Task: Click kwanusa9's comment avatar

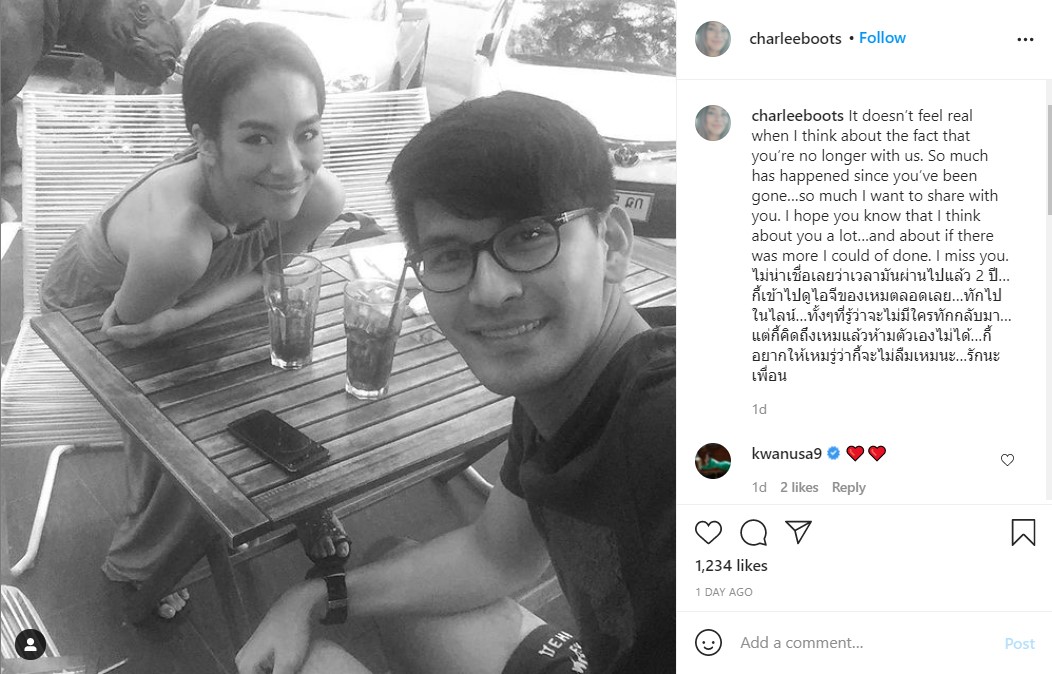Action: [713, 461]
